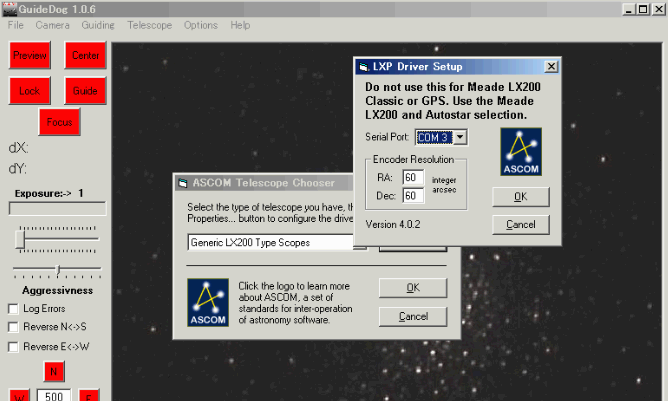Viewport: 668px width, 401px height.
Task: Click the ASCOM logo in Telescope Chooser
Action: (x=208, y=303)
